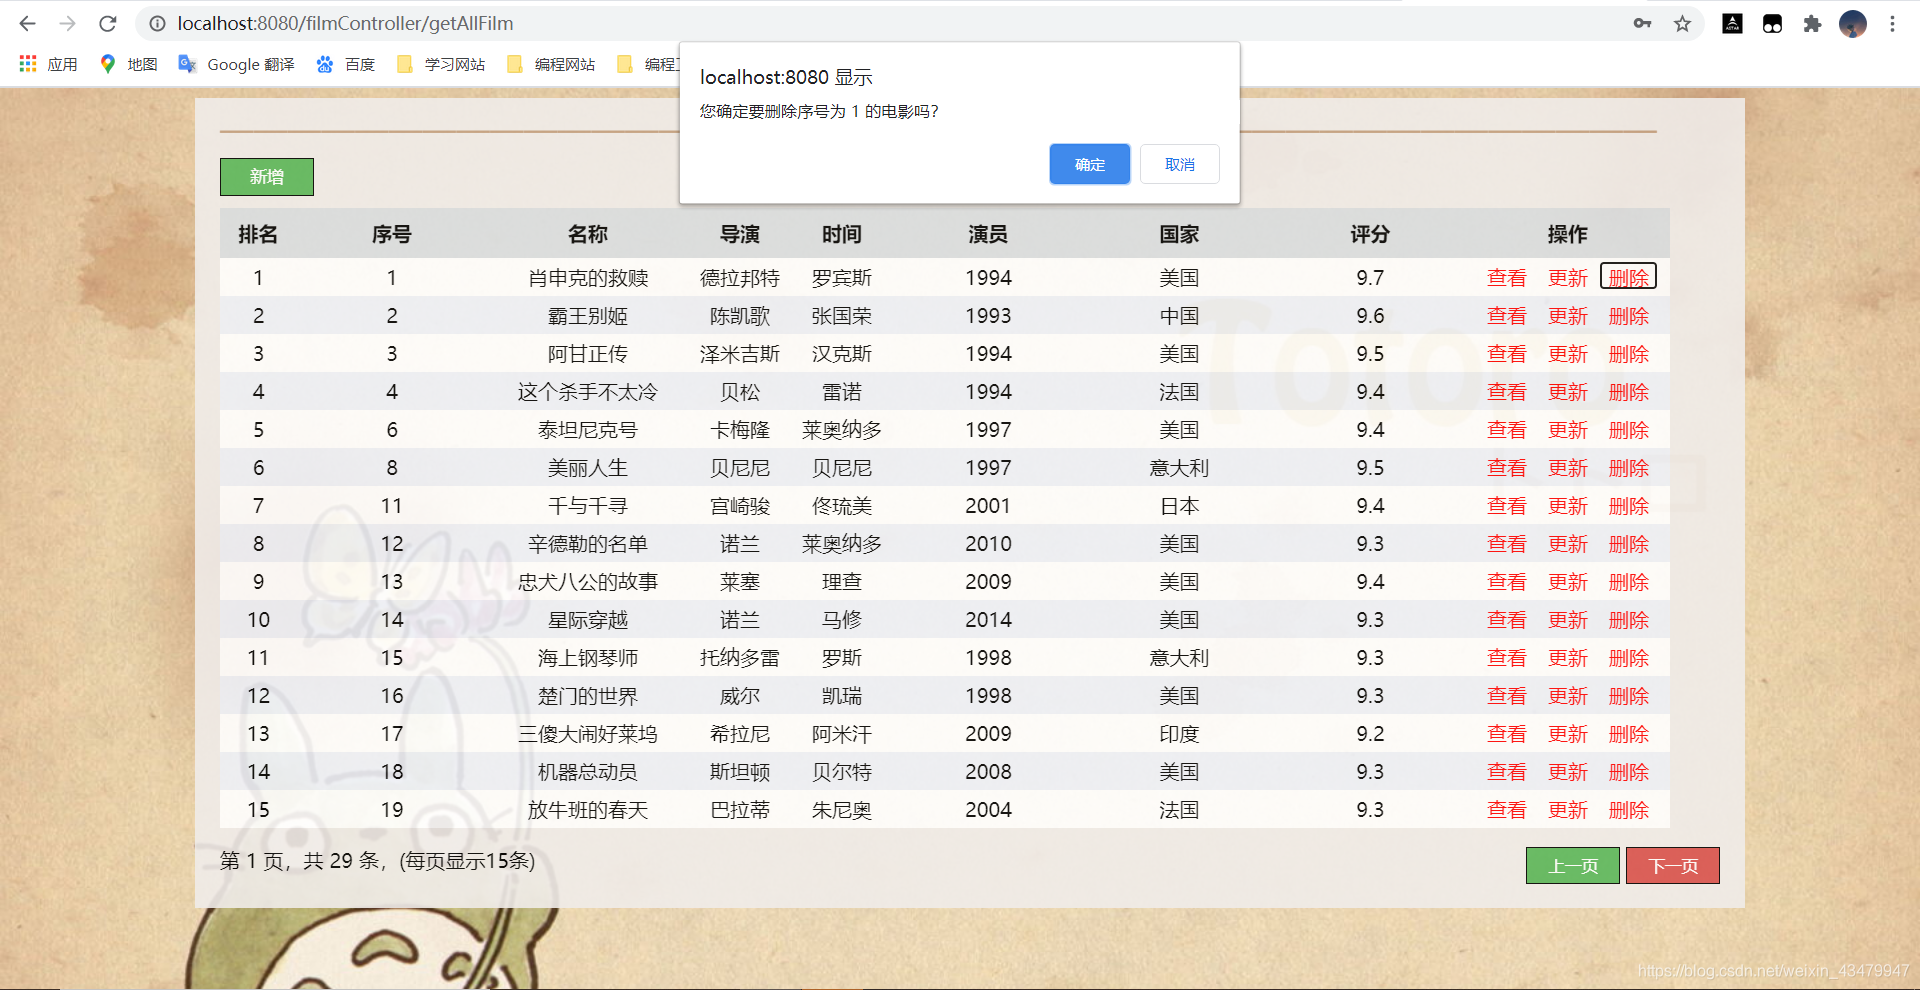This screenshot has height=990, width=1920.
Task: Click the browser forward arrow
Action: coord(67,23)
